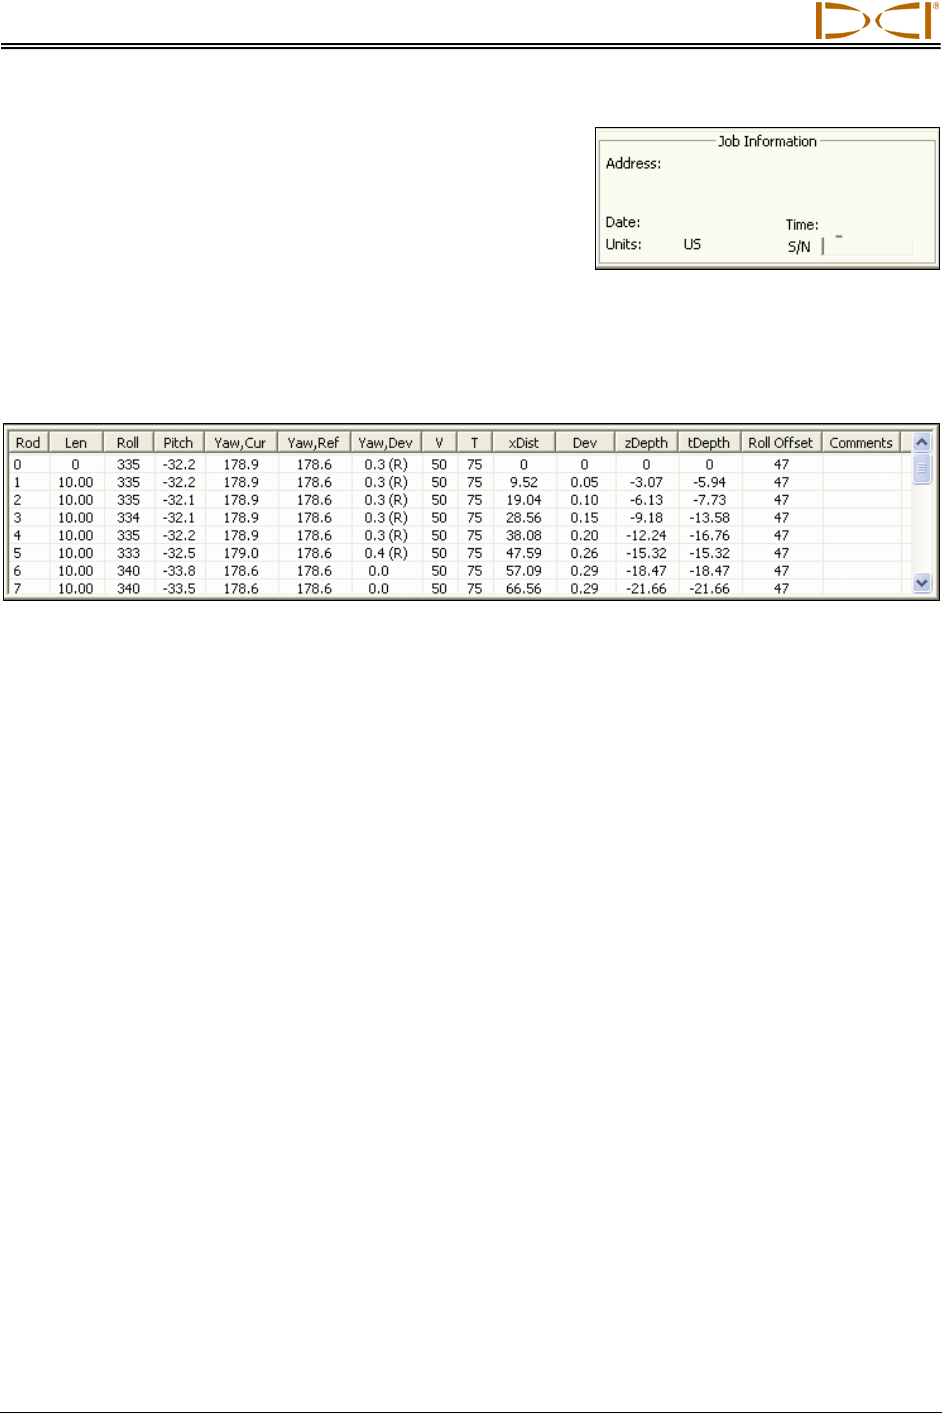The height and width of the screenshot is (1413, 942).
Task: Click the T column header
Action: click(475, 443)
